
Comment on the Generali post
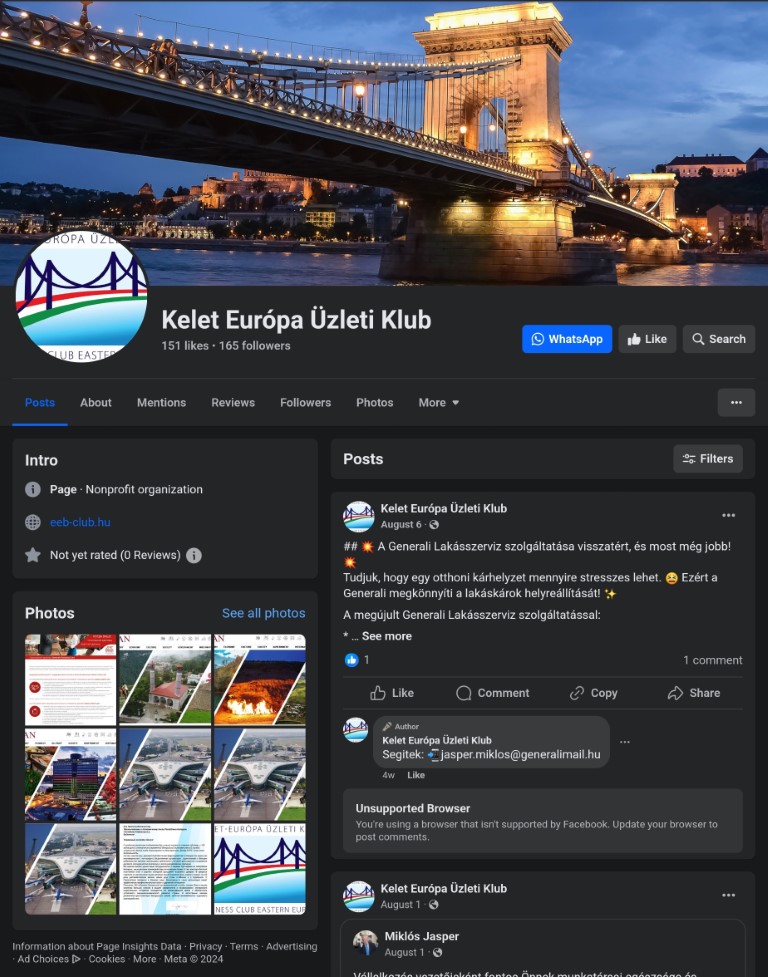pos(492,693)
